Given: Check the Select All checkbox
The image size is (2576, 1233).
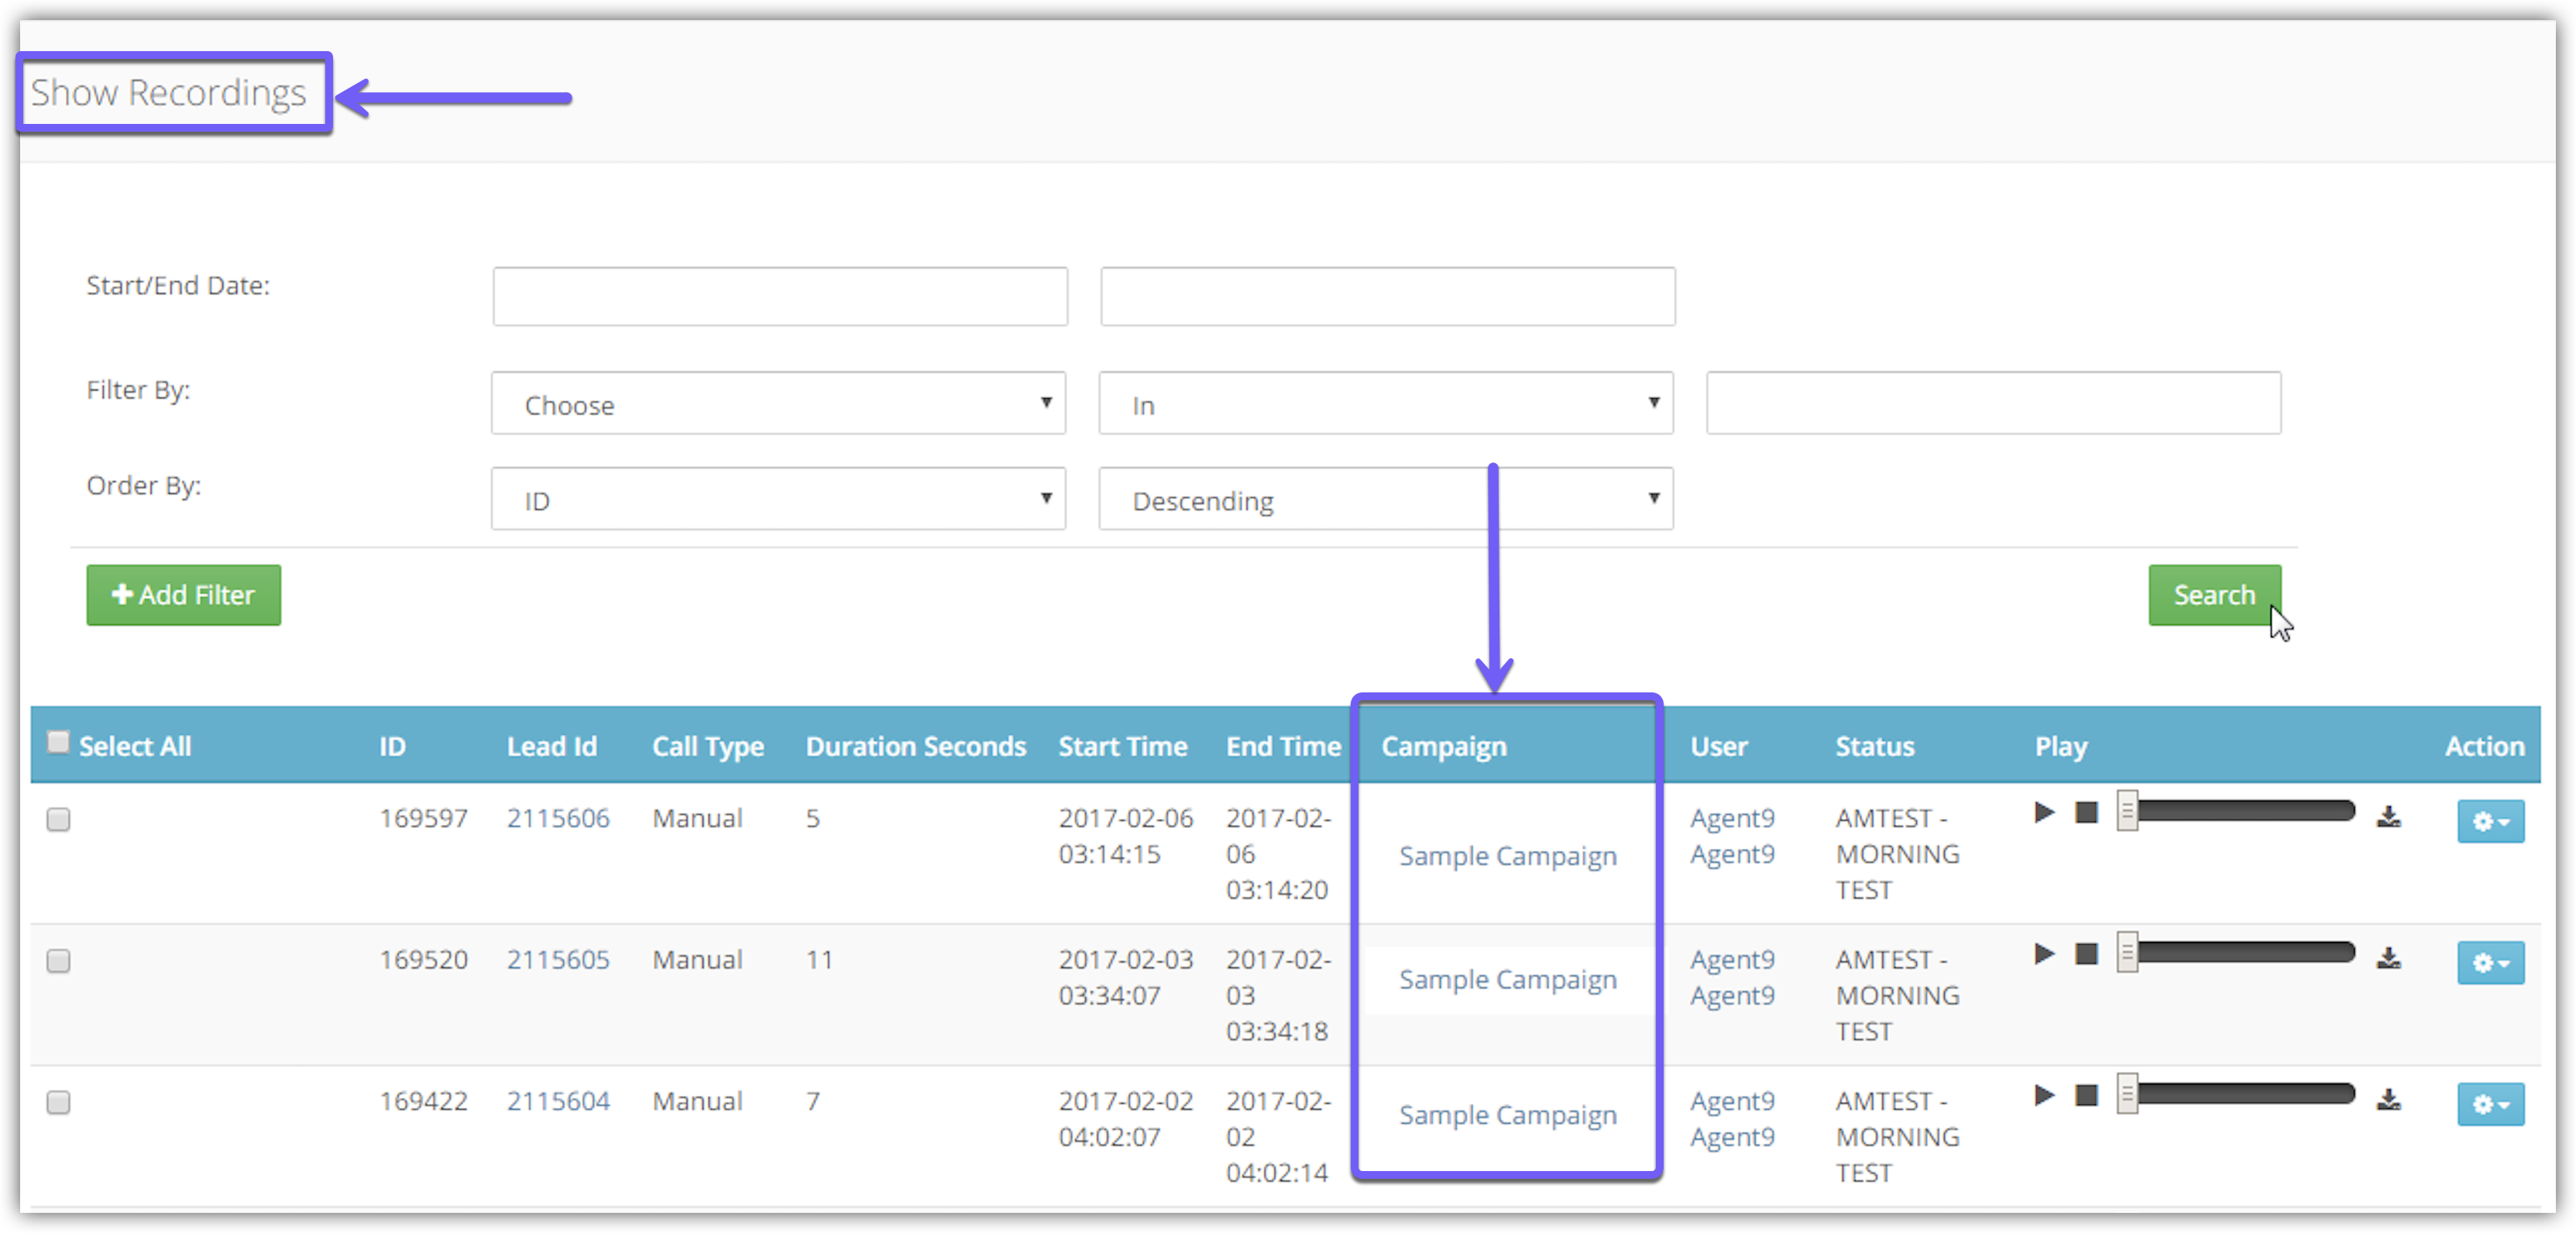Looking at the screenshot, I should 58,742.
